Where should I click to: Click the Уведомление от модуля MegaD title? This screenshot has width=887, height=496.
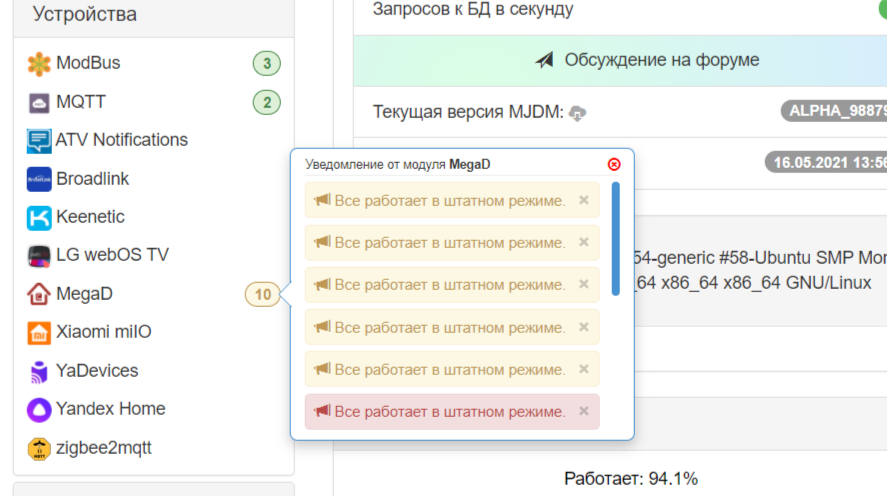coord(398,165)
